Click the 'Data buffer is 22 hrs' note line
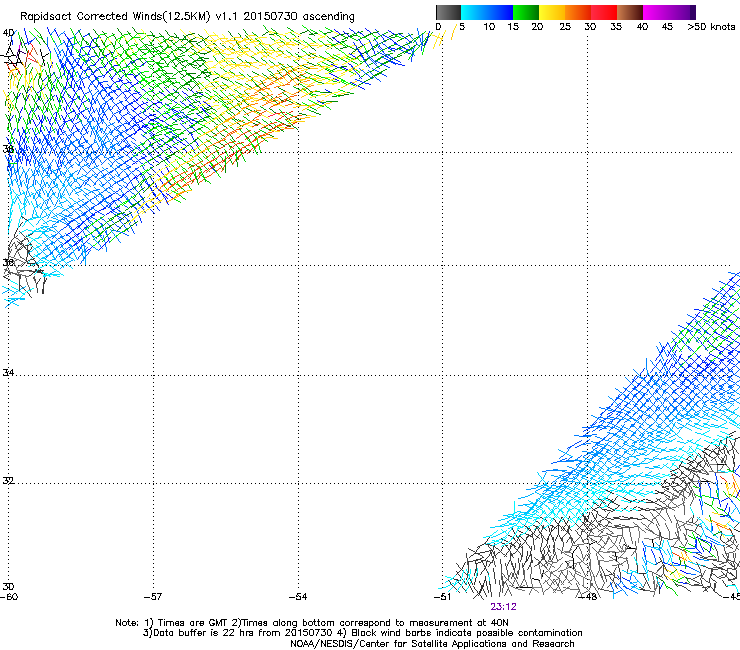Screen dimensions: 740x650 pyautogui.click(x=362, y=633)
